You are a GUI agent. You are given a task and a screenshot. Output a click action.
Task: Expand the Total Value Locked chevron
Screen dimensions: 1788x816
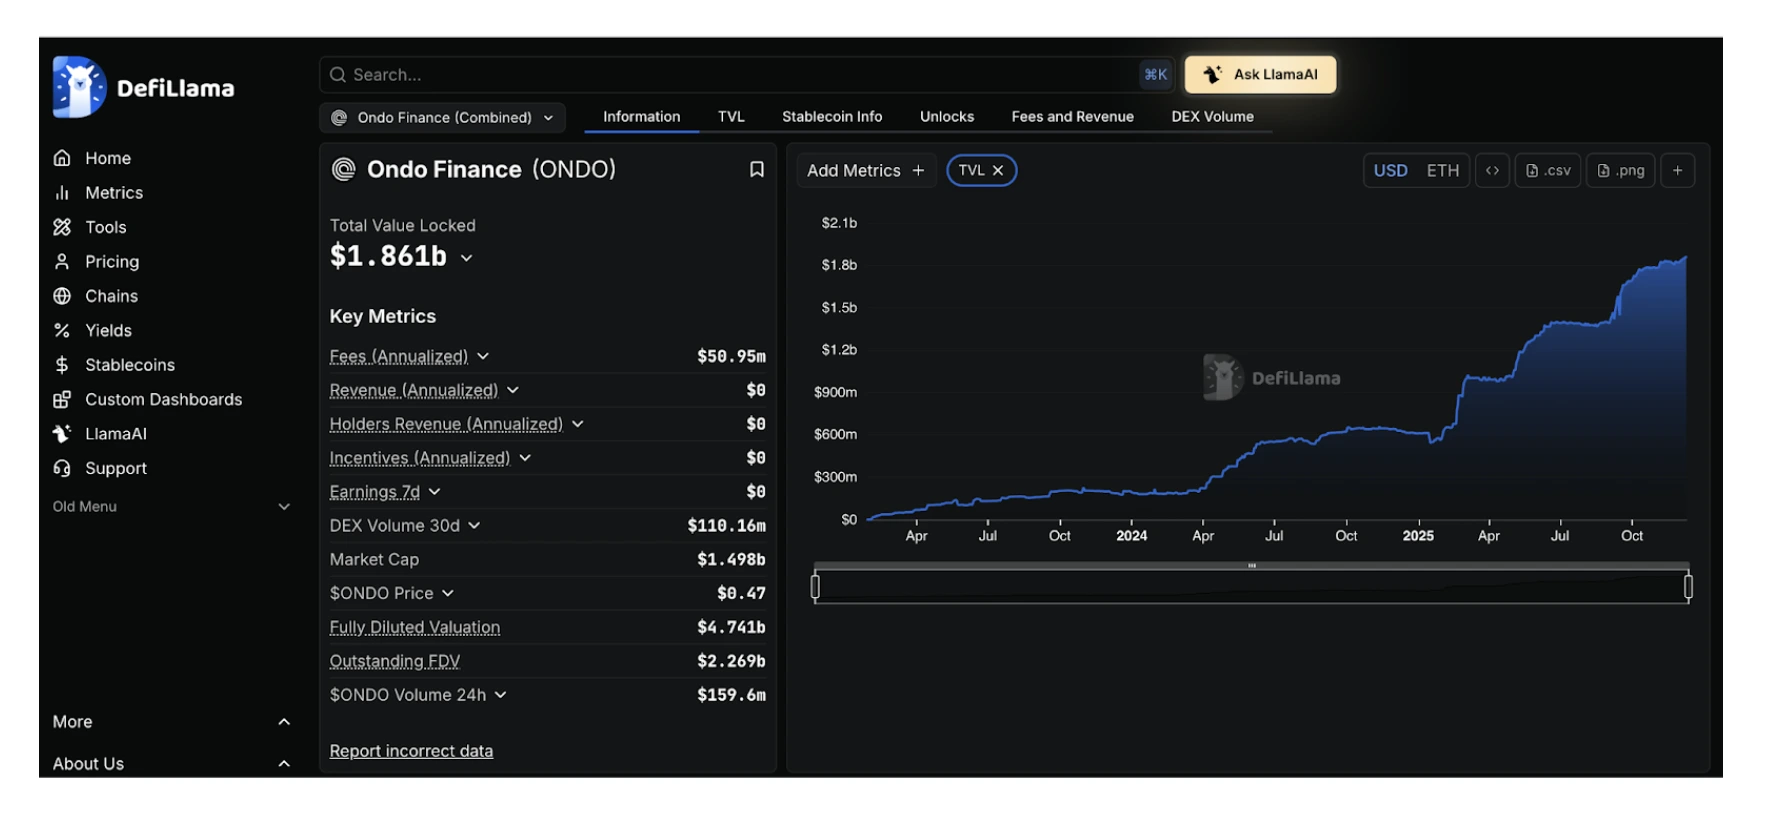coord(466,258)
